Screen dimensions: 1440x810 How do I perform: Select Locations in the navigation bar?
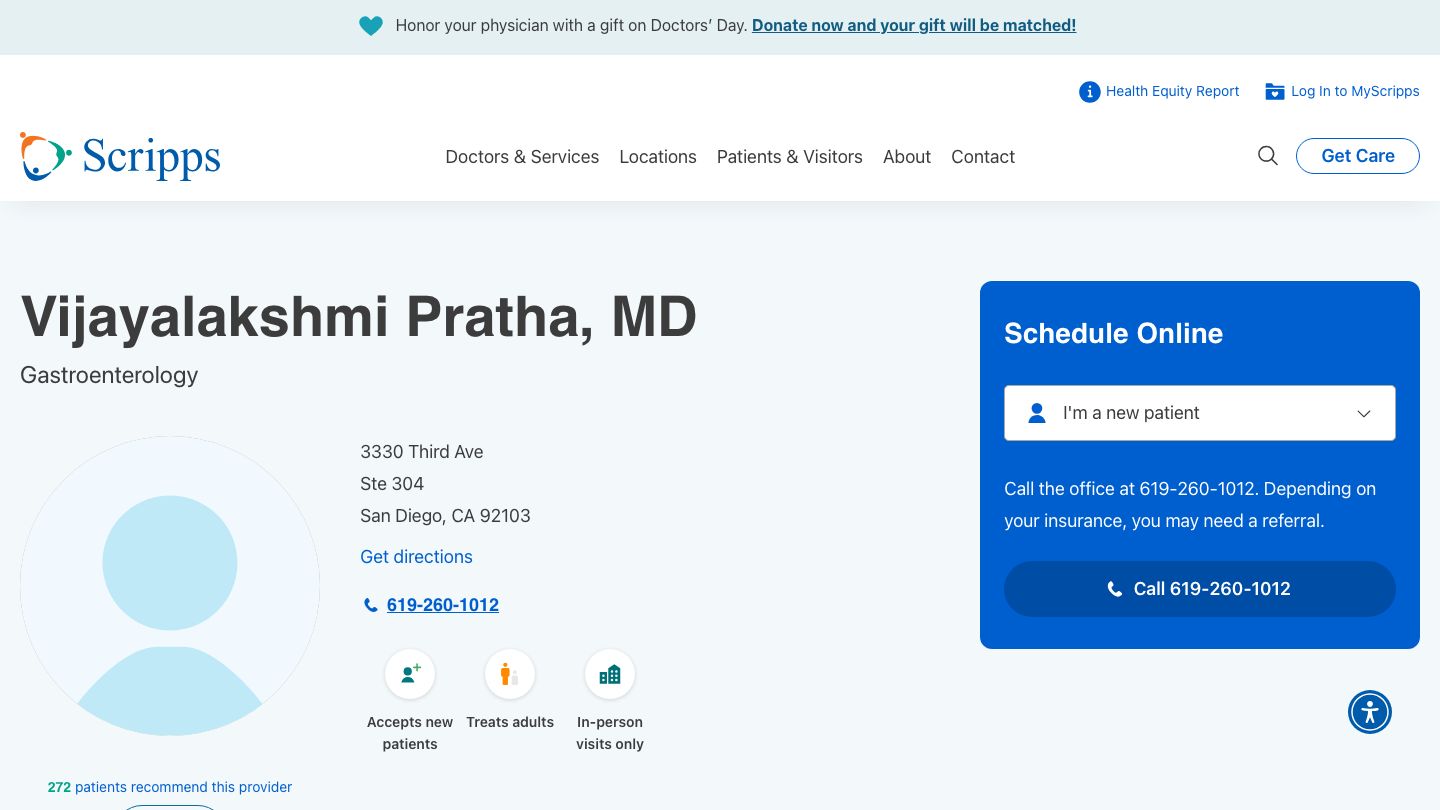point(658,156)
